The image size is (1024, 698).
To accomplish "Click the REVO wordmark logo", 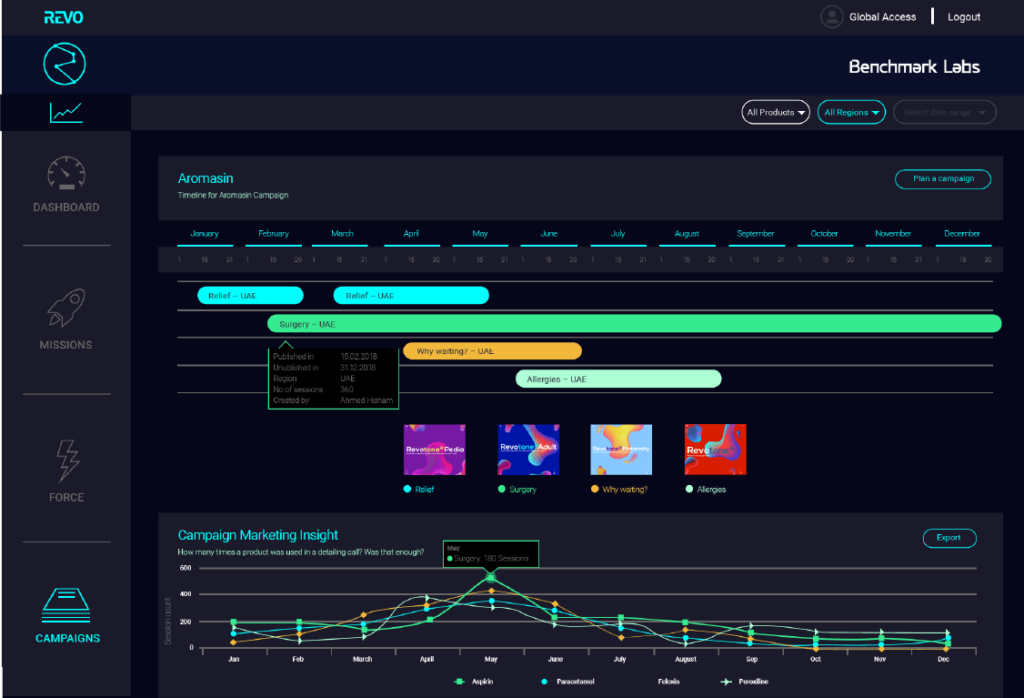I will pyautogui.click(x=64, y=17).
